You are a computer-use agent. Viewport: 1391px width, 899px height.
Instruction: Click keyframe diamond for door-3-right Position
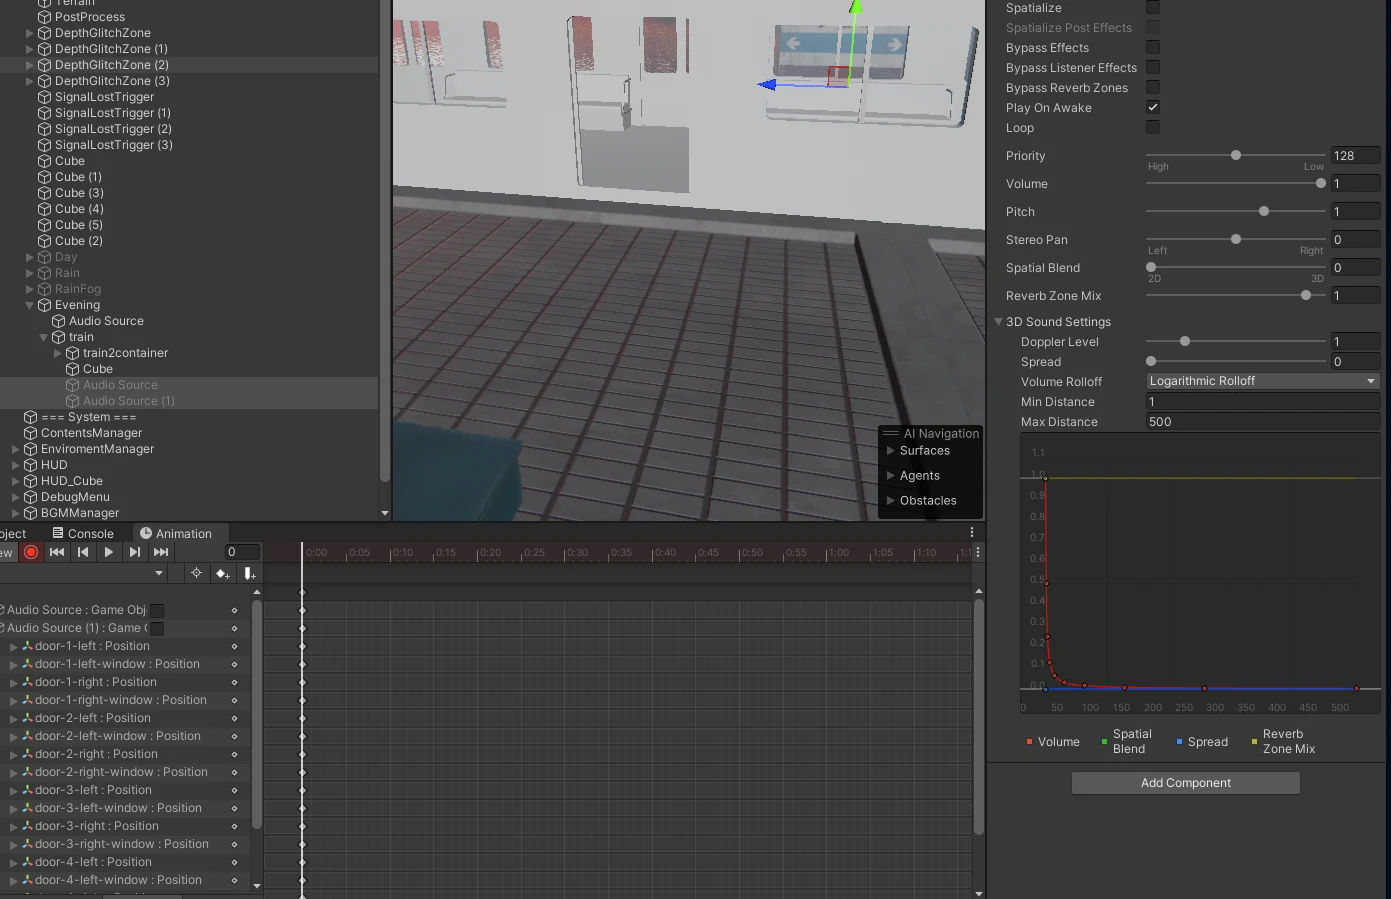[234, 826]
